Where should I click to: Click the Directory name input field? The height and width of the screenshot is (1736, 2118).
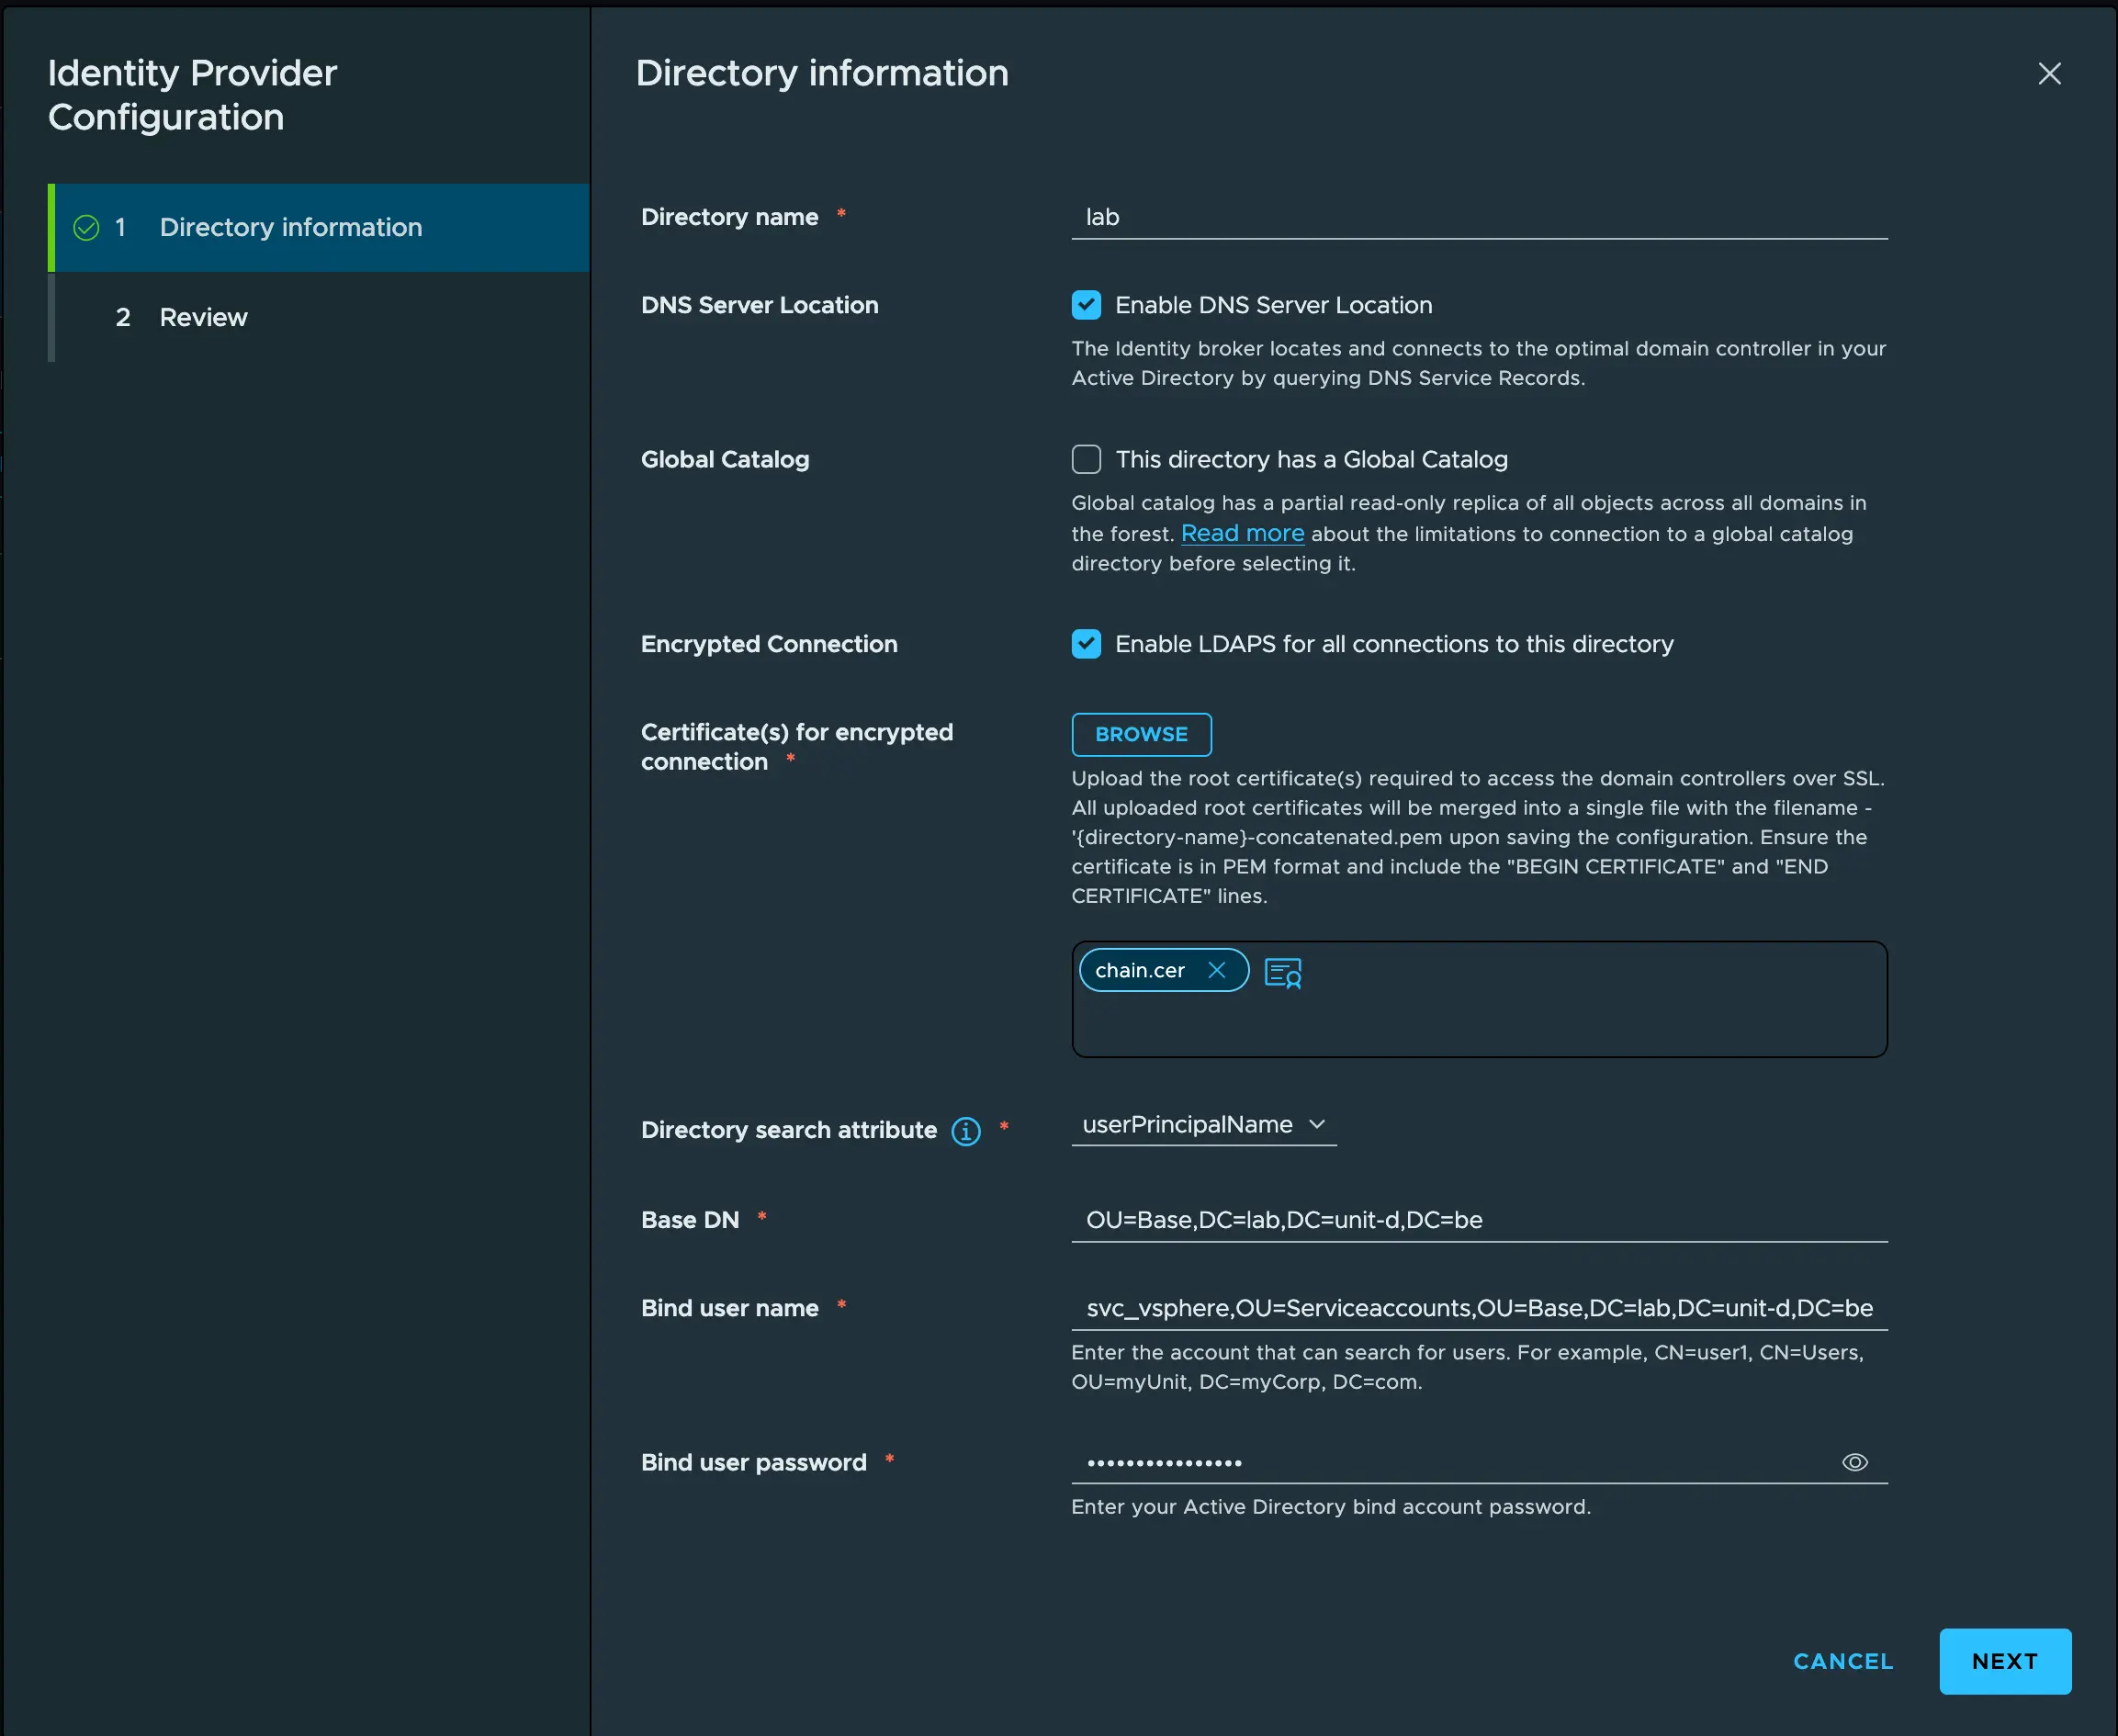tap(1478, 217)
